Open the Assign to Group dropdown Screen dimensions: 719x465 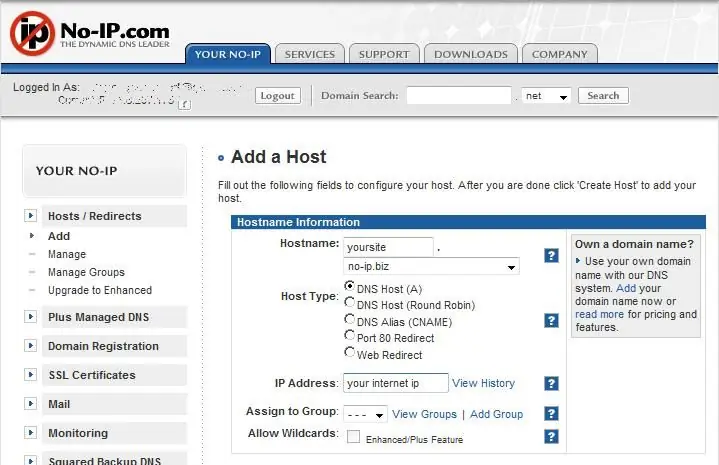pyautogui.click(x=365, y=415)
